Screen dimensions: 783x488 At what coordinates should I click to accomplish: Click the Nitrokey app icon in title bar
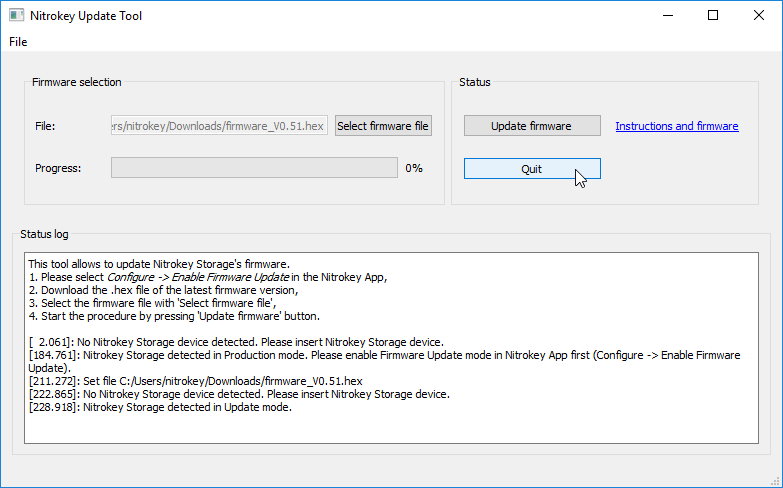point(16,15)
